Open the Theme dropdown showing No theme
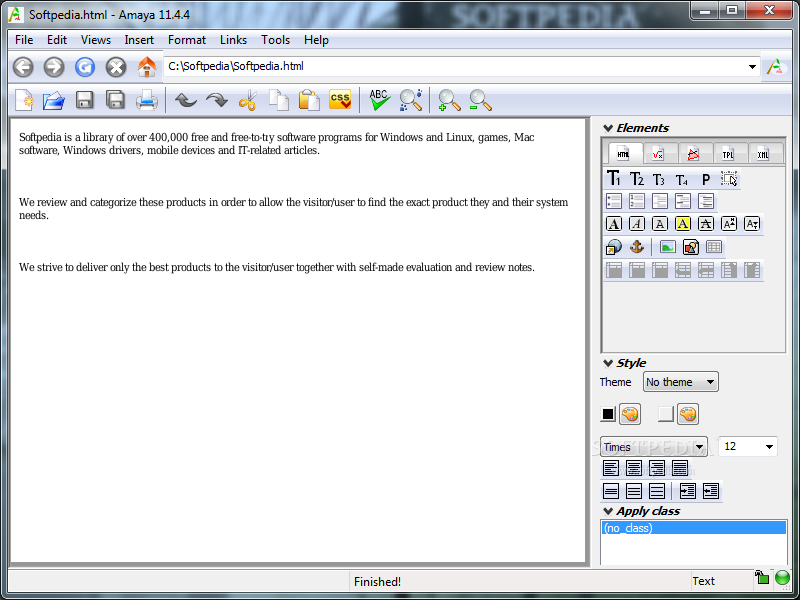 click(x=681, y=382)
